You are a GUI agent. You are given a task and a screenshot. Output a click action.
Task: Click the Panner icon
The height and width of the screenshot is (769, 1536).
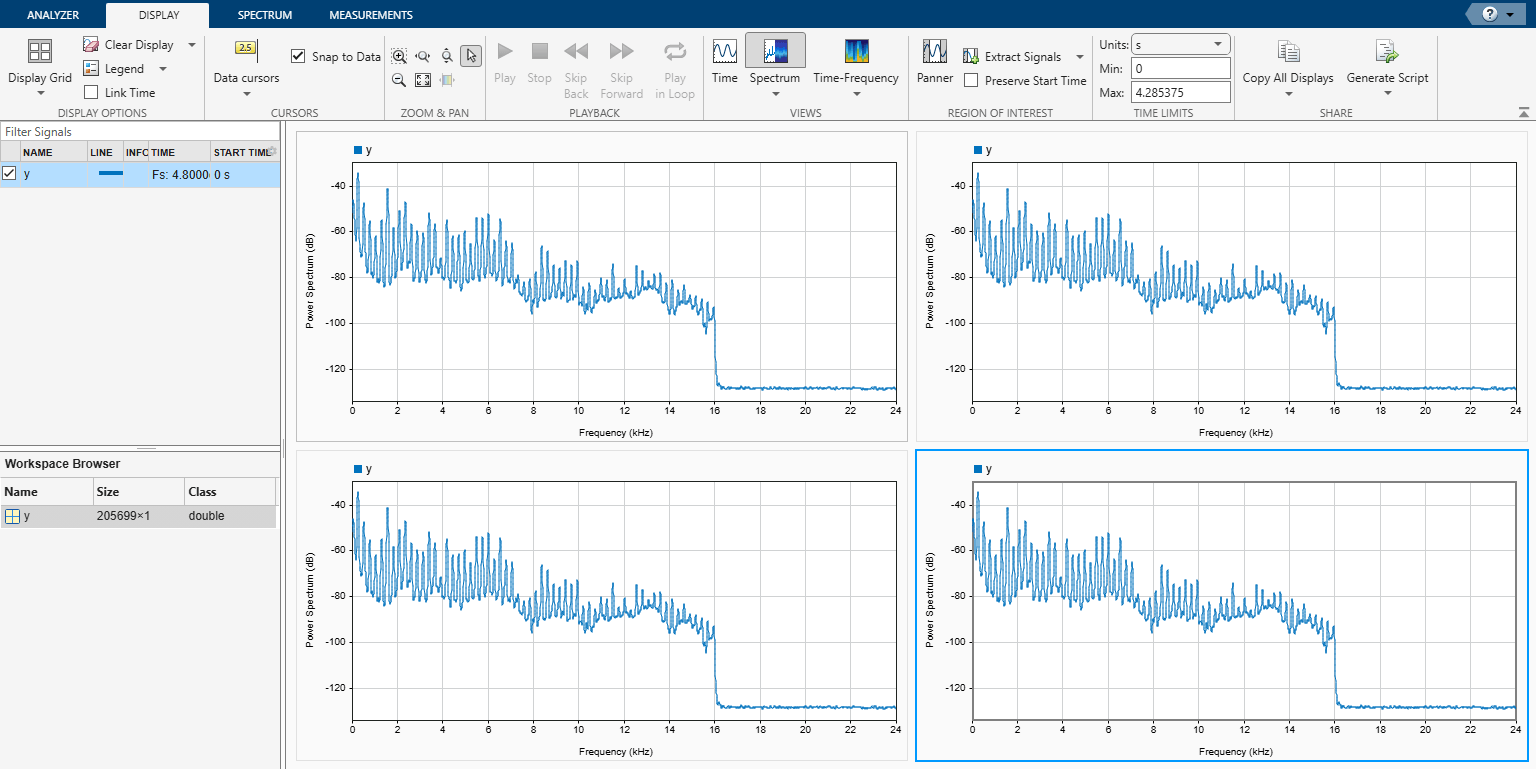pos(935,51)
